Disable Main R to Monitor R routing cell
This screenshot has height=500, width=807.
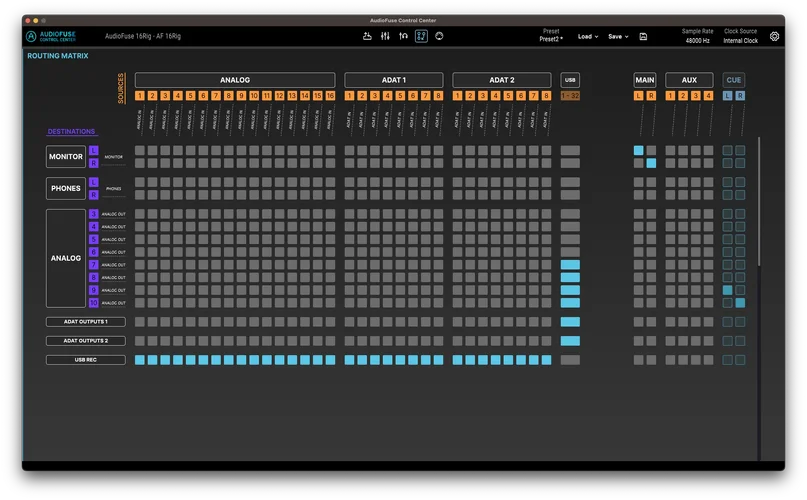651,163
